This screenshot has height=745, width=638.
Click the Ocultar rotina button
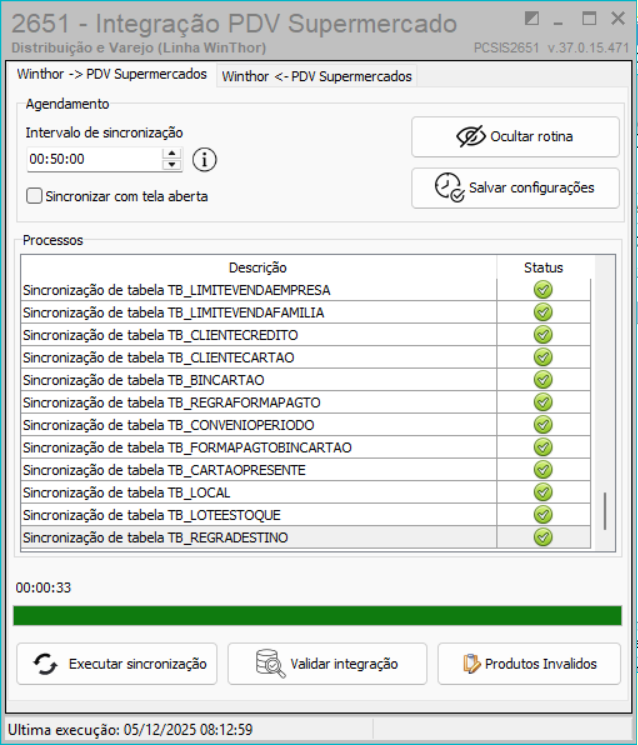coord(515,137)
